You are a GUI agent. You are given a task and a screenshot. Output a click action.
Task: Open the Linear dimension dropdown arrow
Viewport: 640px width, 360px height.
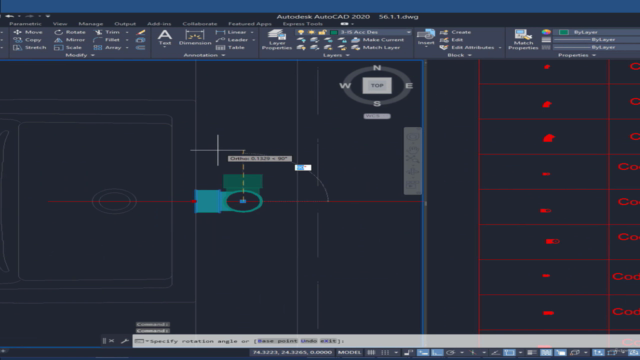coord(252,32)
